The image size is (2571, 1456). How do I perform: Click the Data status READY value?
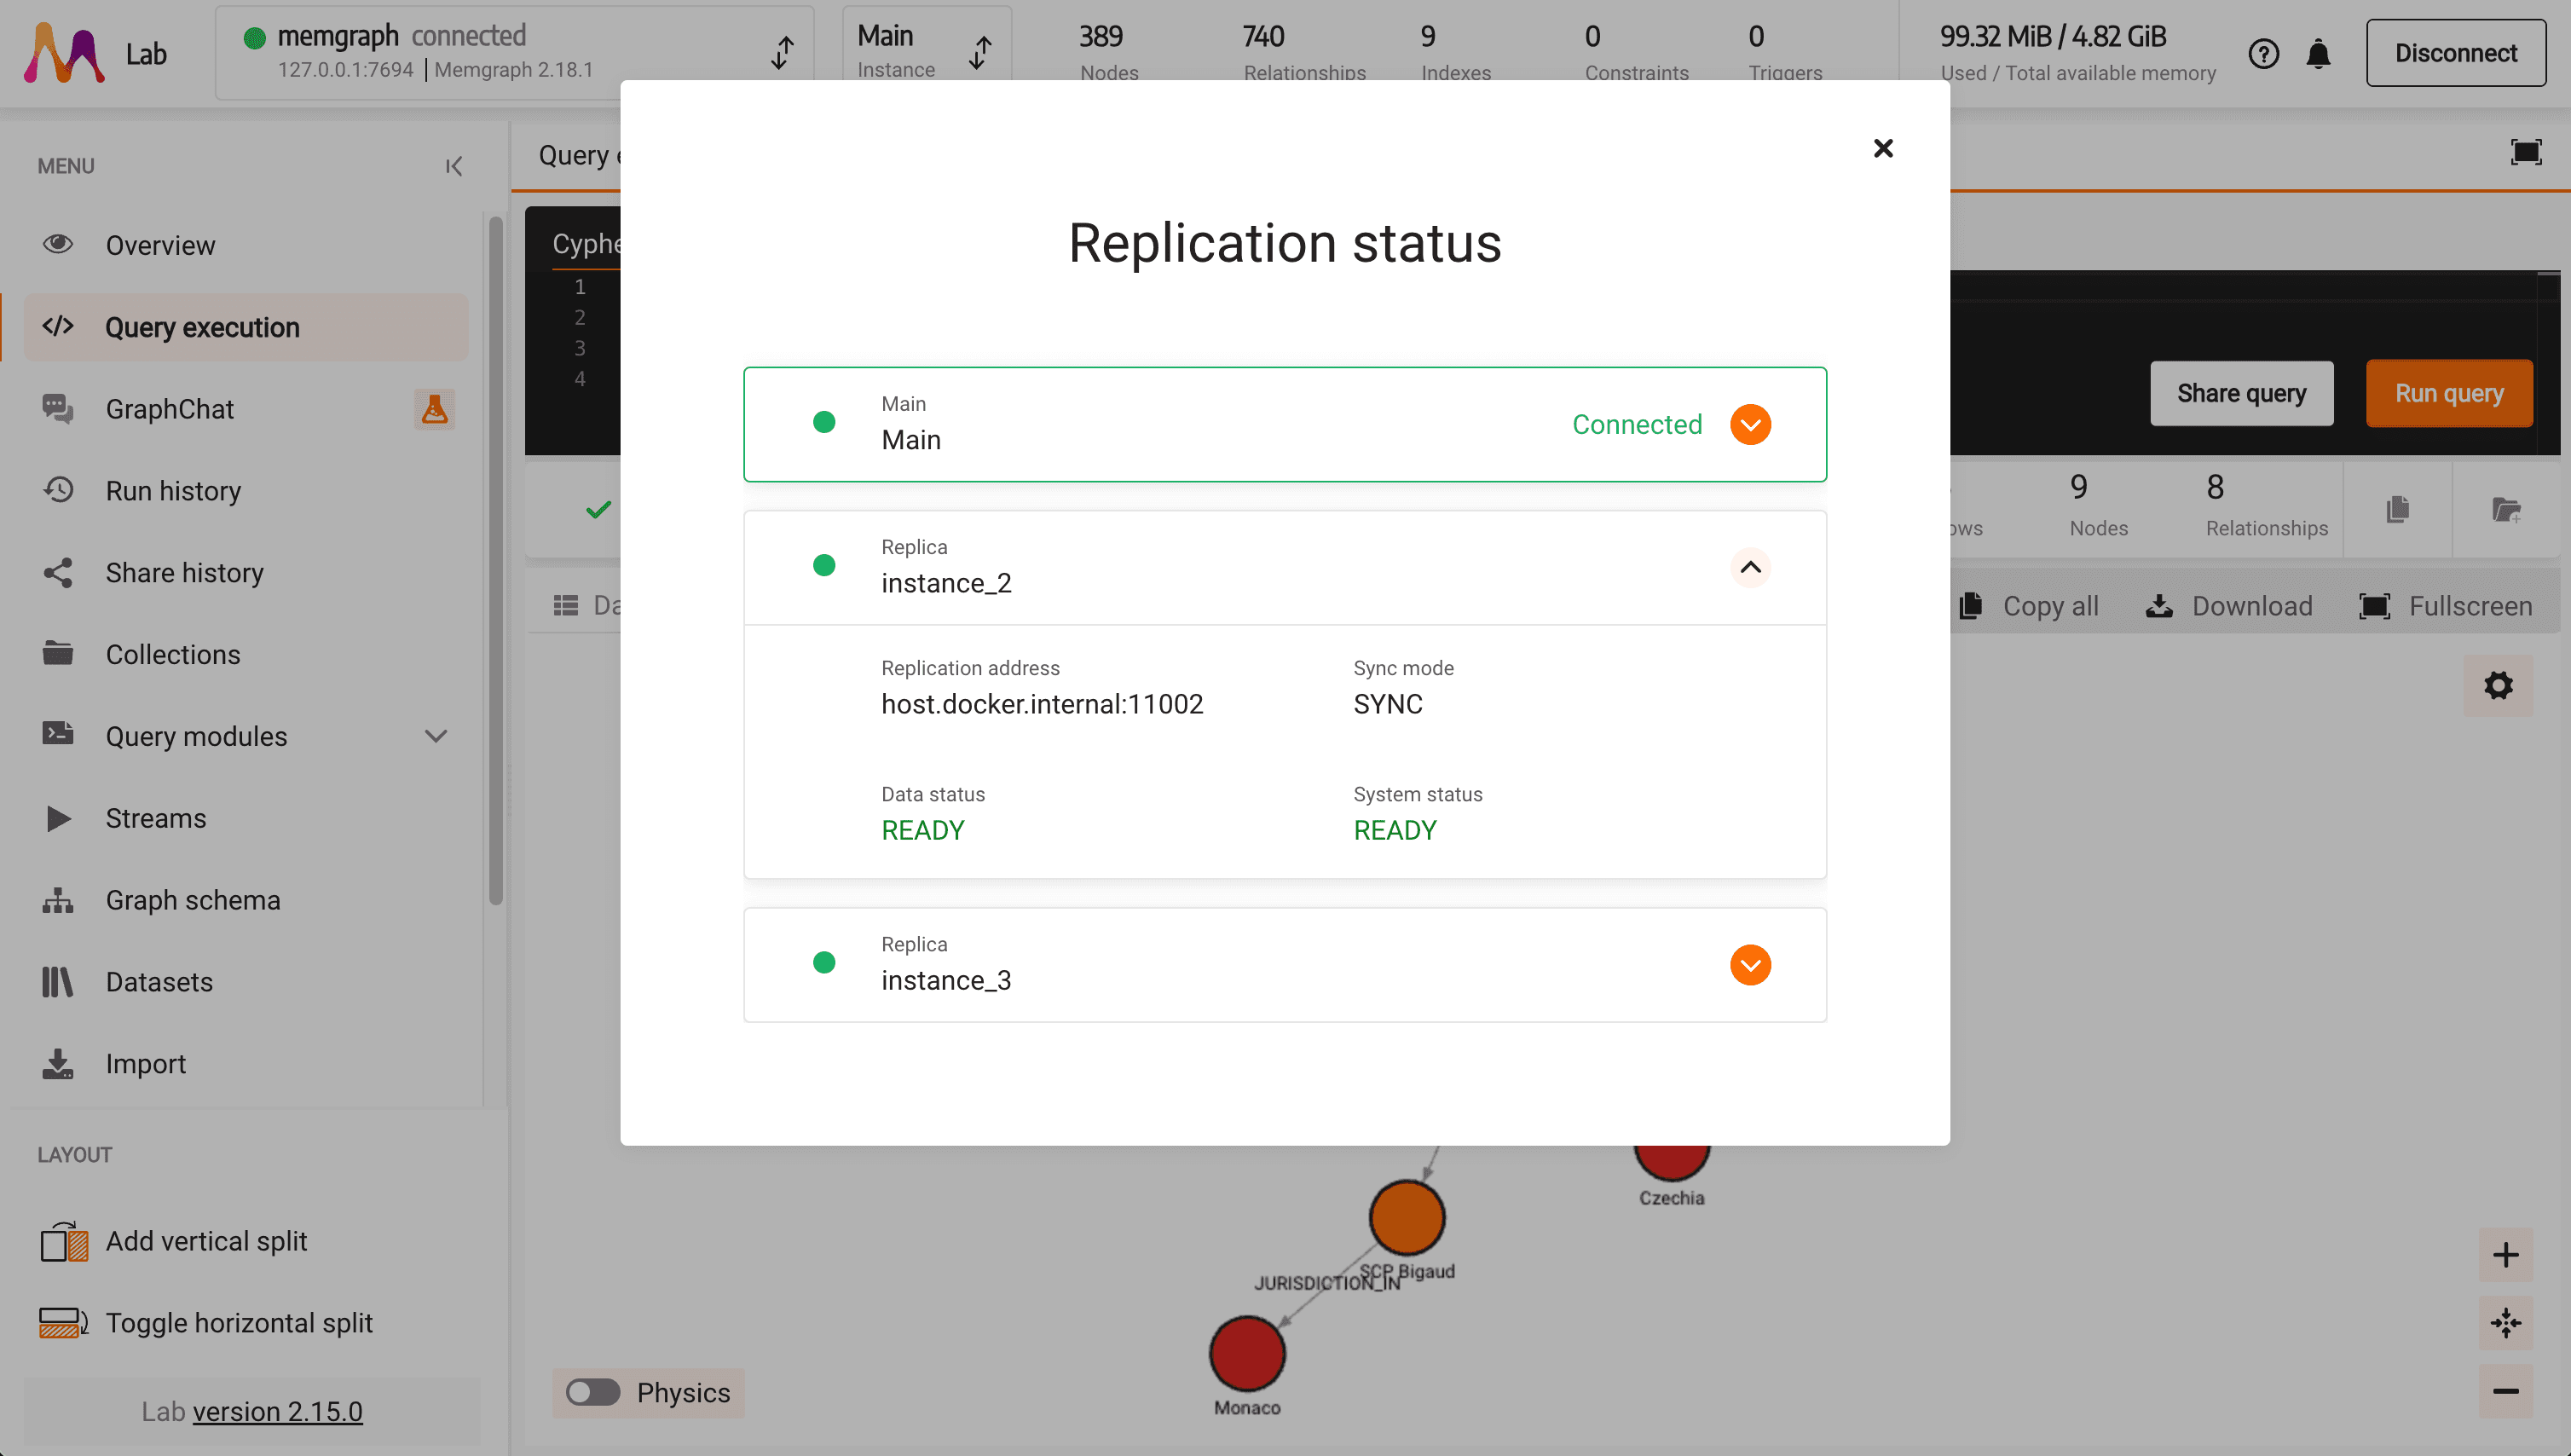point(922,830)
